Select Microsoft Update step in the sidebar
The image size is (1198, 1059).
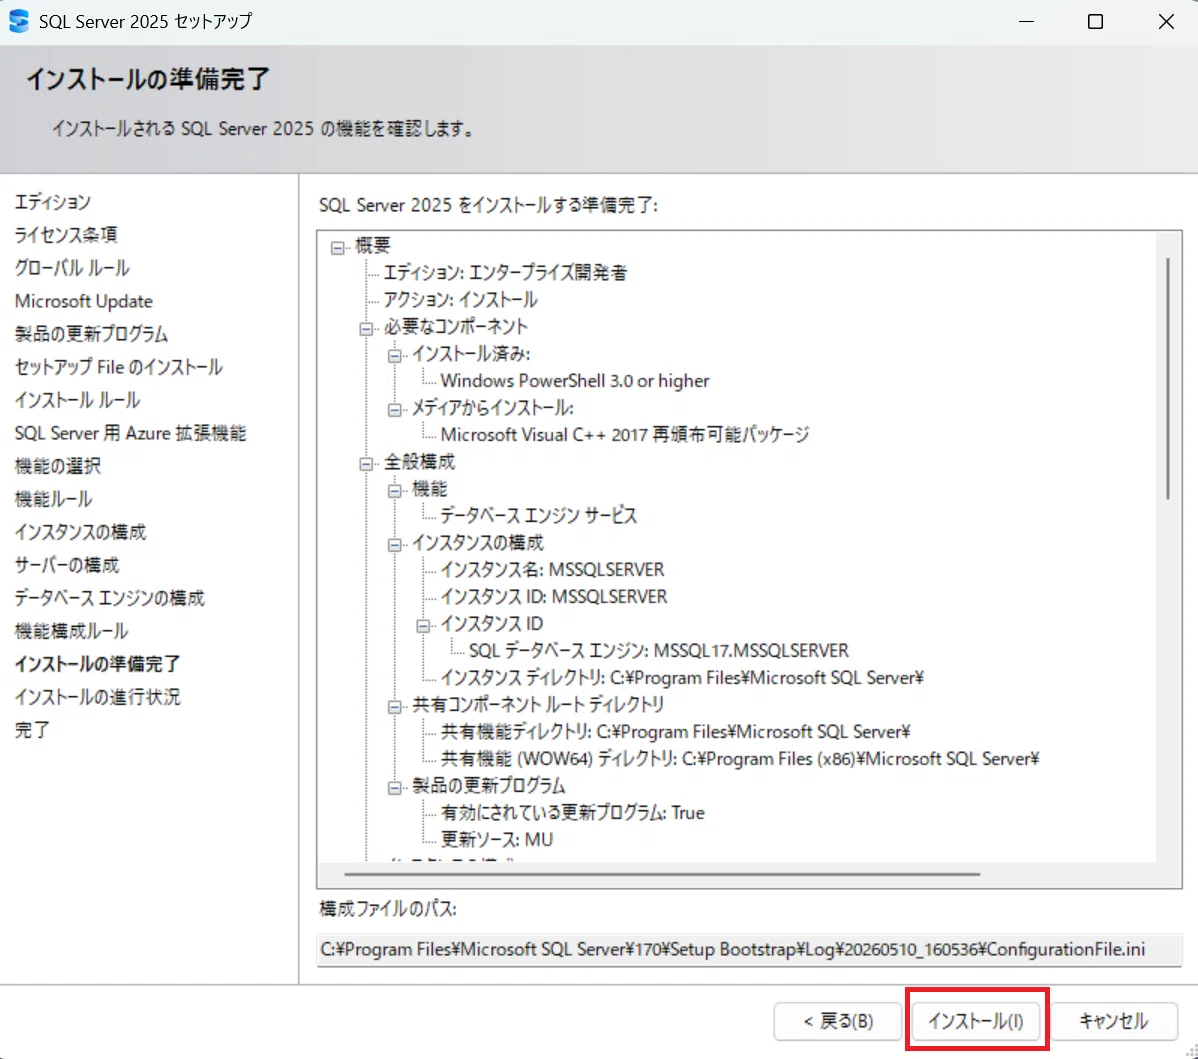coord(83,301)
